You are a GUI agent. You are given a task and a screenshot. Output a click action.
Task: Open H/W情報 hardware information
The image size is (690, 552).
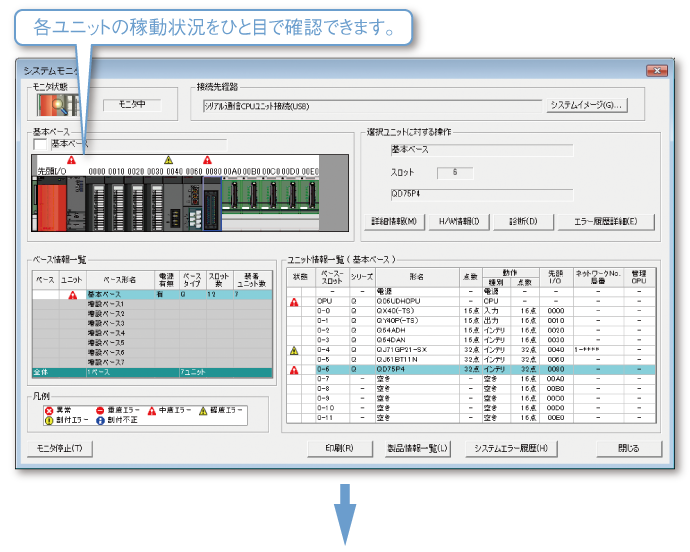click(459, 221)
